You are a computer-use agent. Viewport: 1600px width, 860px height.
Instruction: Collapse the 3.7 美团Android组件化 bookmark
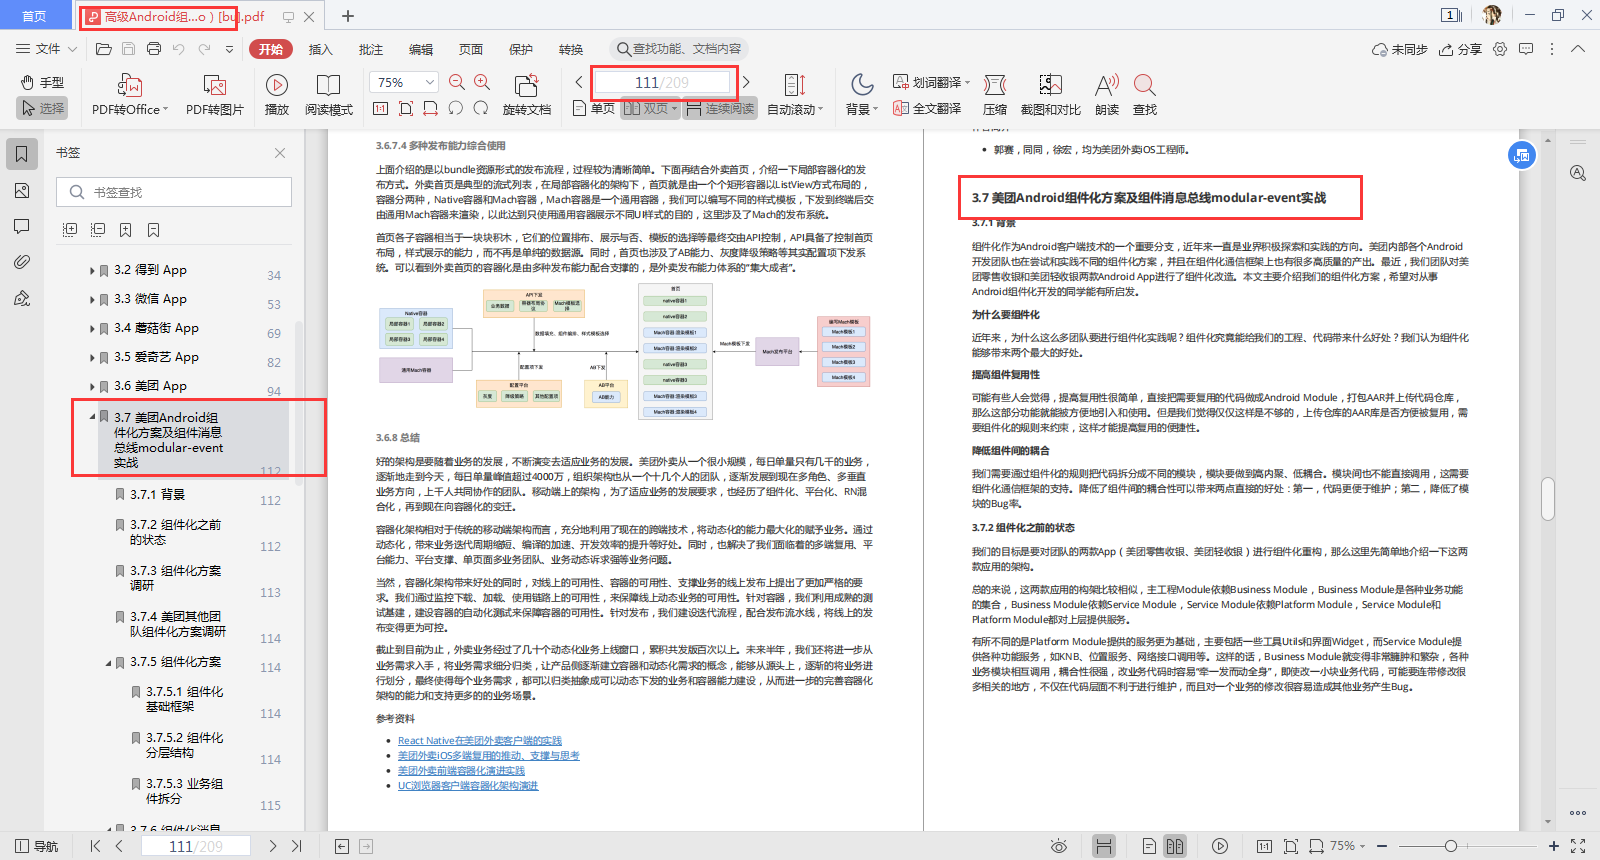point(92,417)
